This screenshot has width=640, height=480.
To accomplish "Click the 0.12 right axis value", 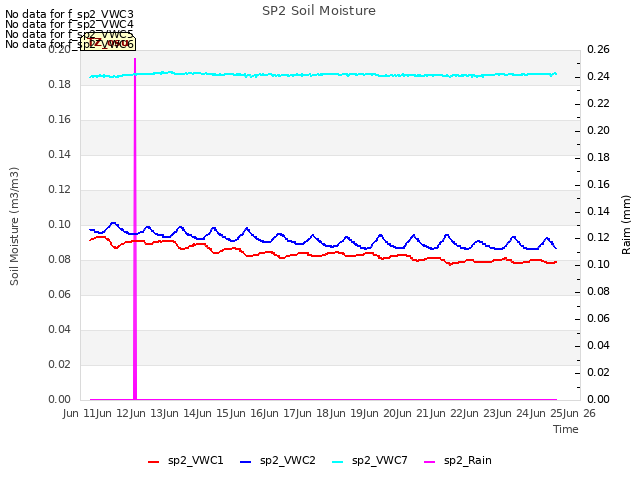I will click(x=598, y=238).
